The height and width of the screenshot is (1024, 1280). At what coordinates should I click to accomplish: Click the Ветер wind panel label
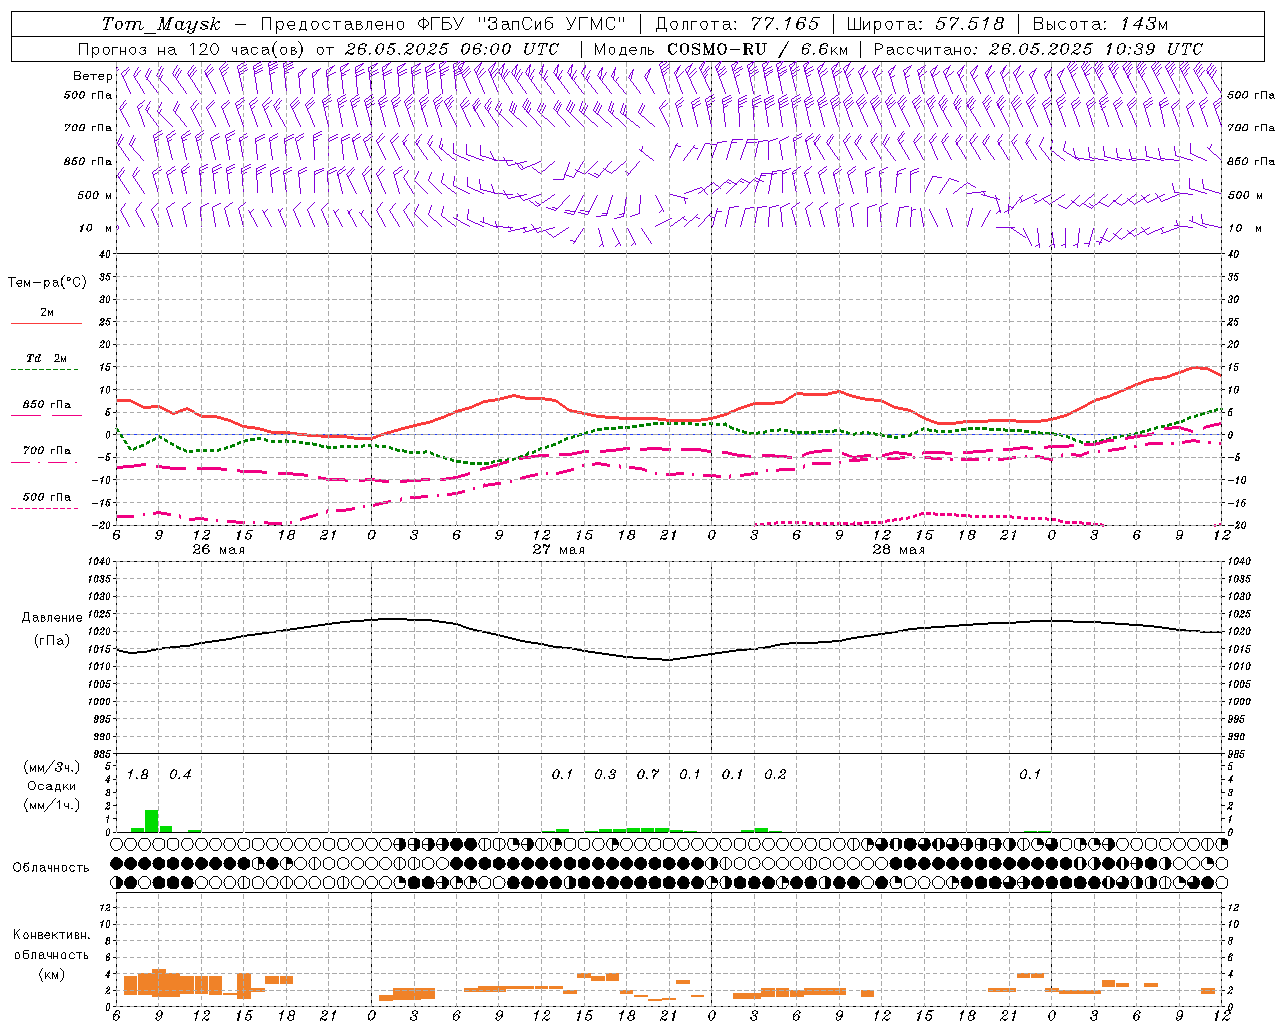pos(91,76)
